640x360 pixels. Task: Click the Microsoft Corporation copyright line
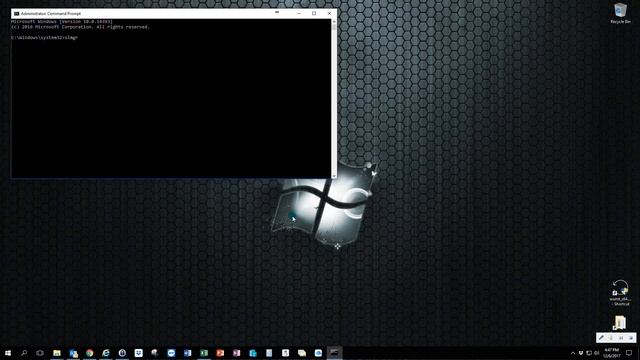point(80,27)
